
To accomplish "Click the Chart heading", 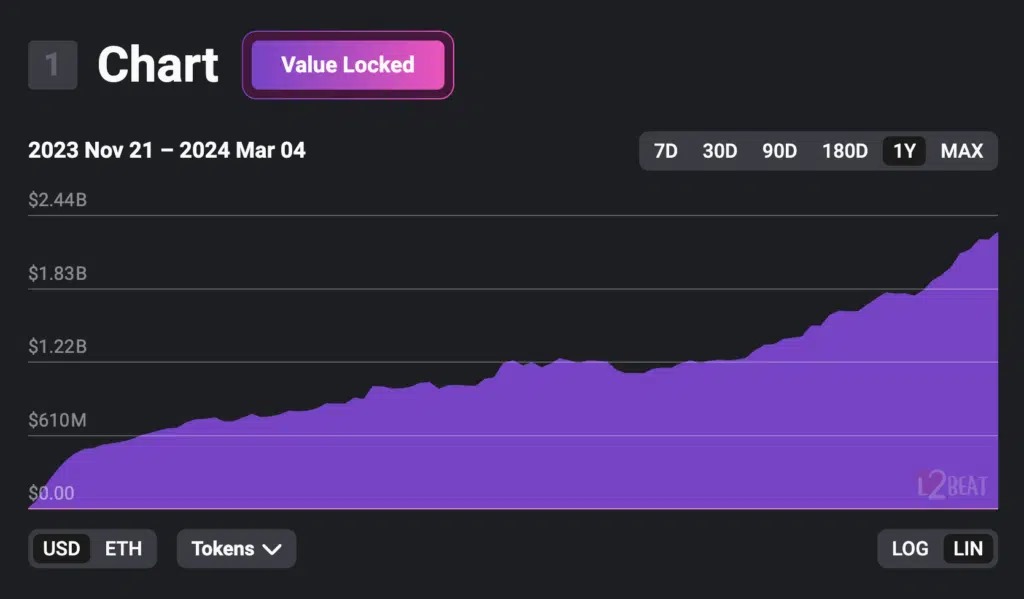I will (158, 65).
